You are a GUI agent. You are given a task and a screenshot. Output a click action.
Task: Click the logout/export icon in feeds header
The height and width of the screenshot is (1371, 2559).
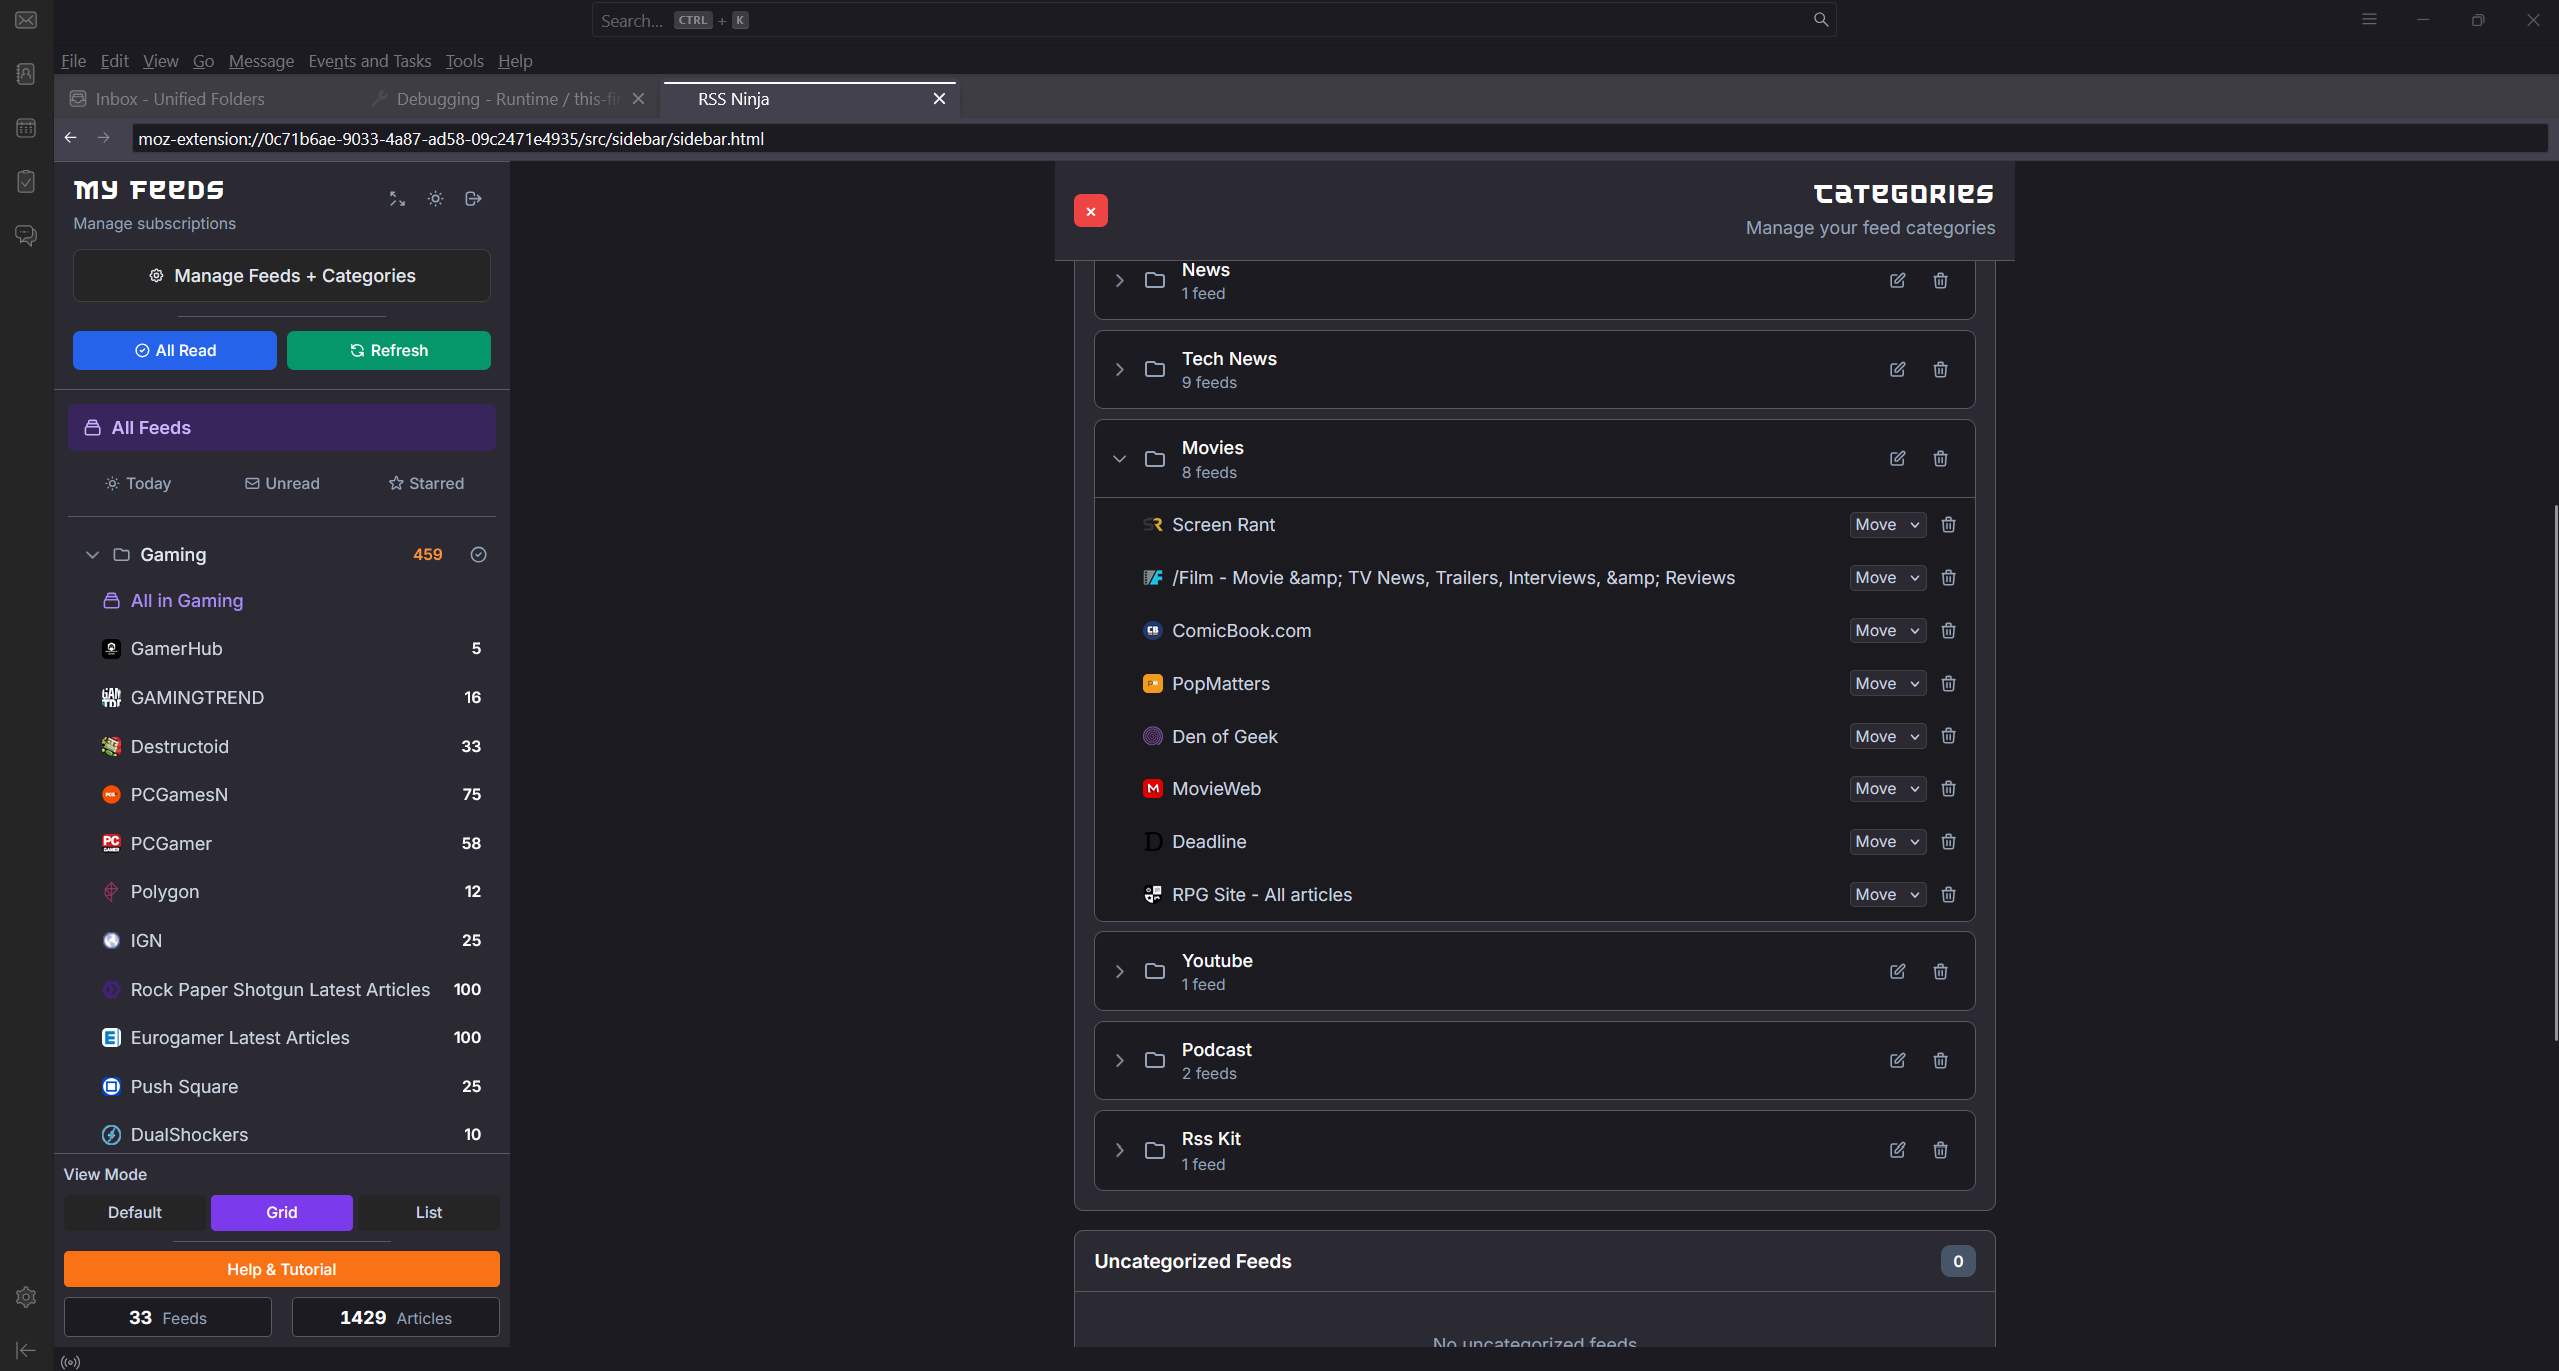coord(474,199)
